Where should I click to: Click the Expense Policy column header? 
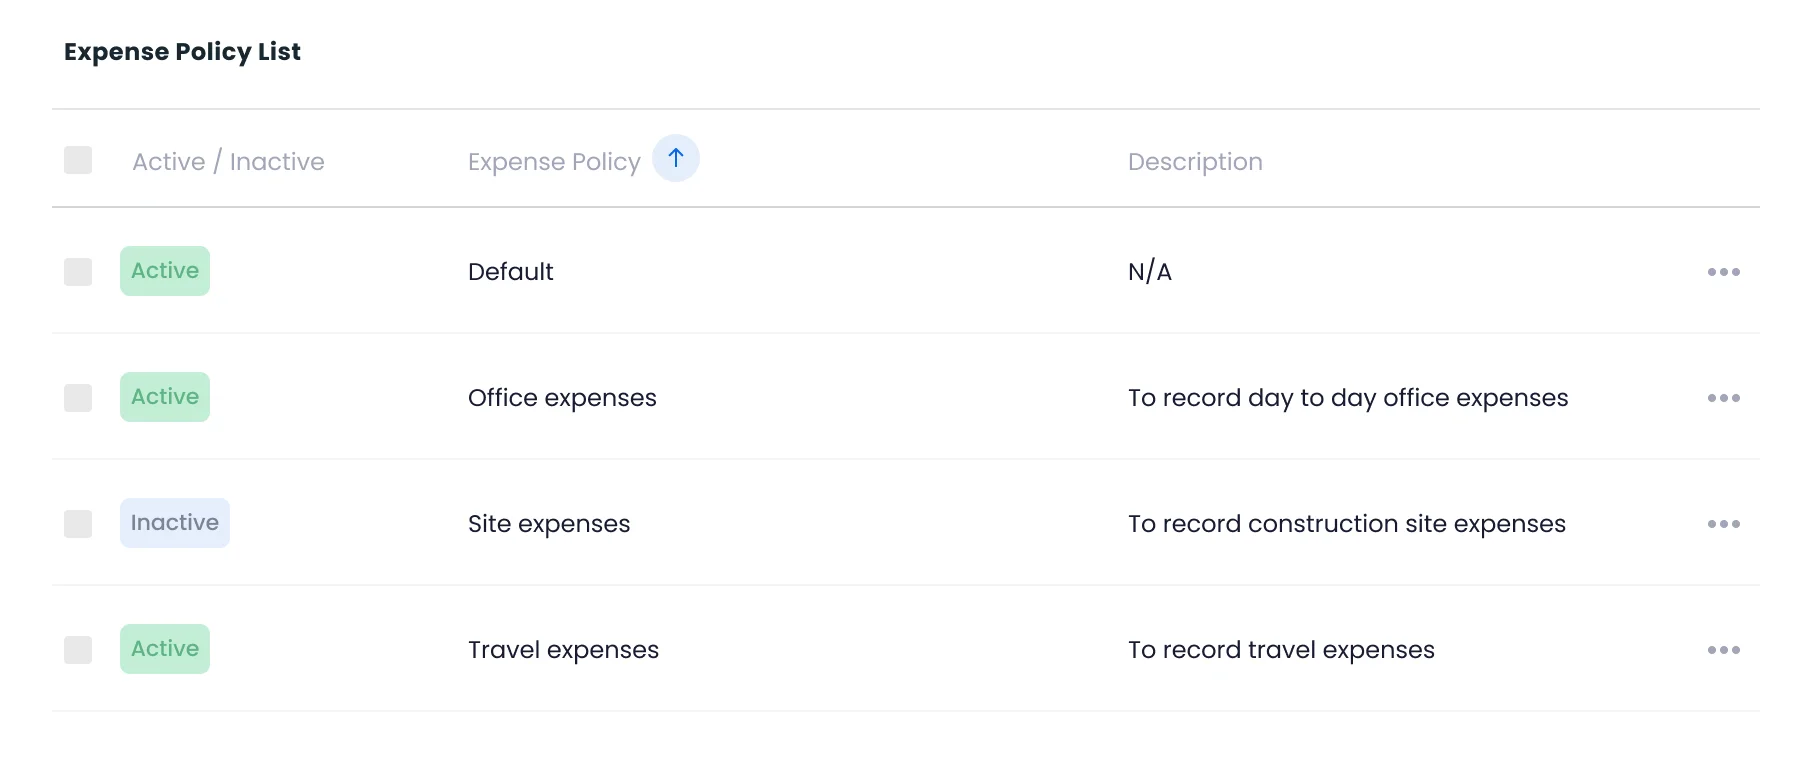pos(554,162)
